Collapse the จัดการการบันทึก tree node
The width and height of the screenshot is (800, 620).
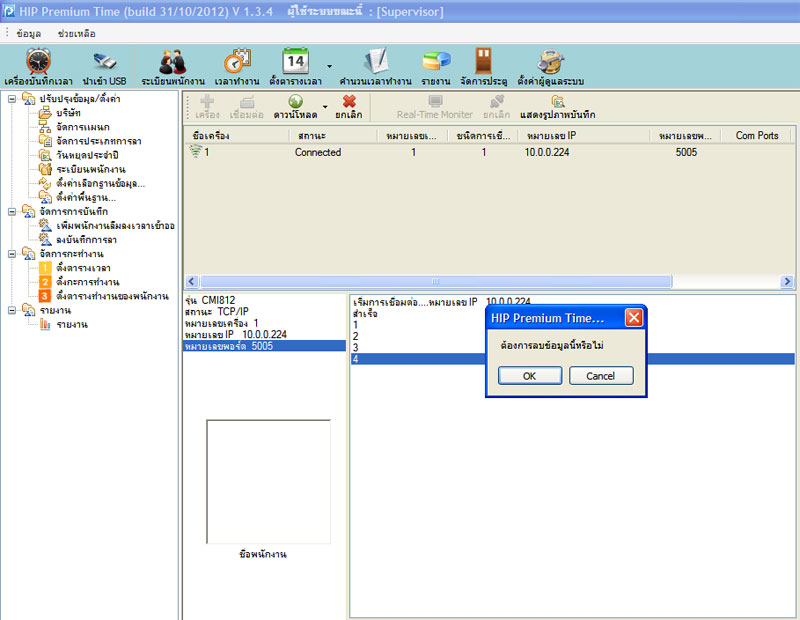click(x=12, y=211)
